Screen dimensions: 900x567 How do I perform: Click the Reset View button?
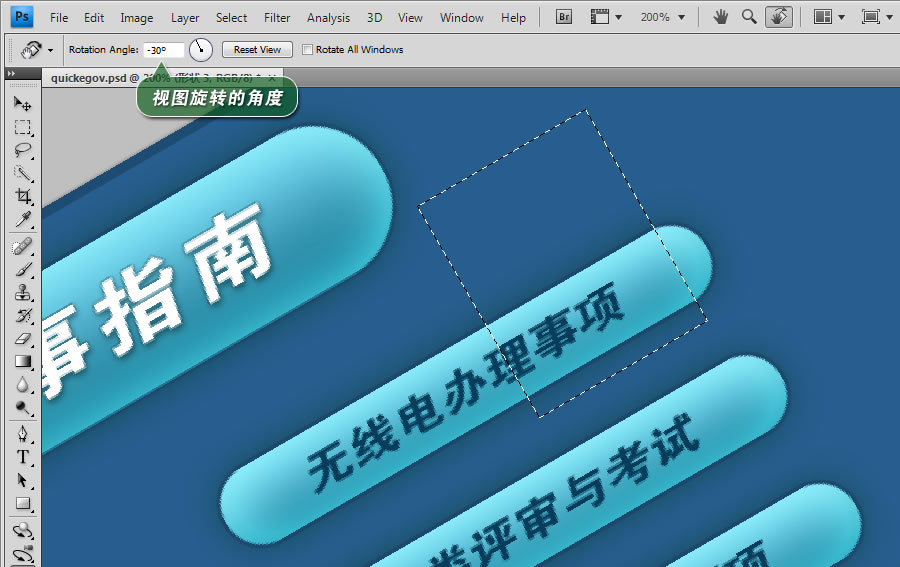pos(257,50)
